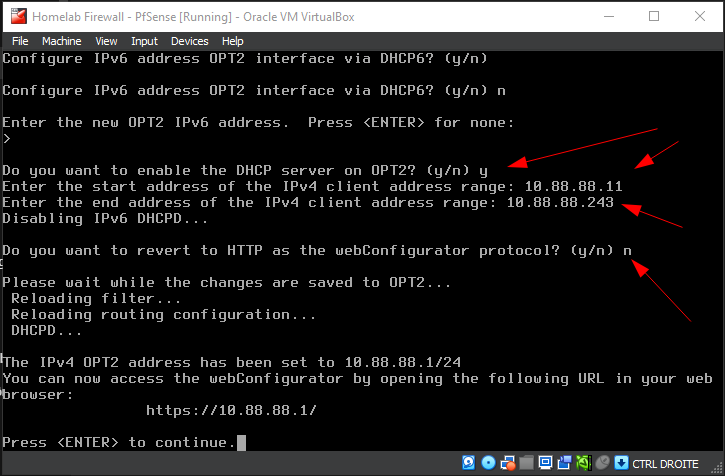Open the network adapters status icon
This screenshot has width=725, height=476.
pos(508,463)
